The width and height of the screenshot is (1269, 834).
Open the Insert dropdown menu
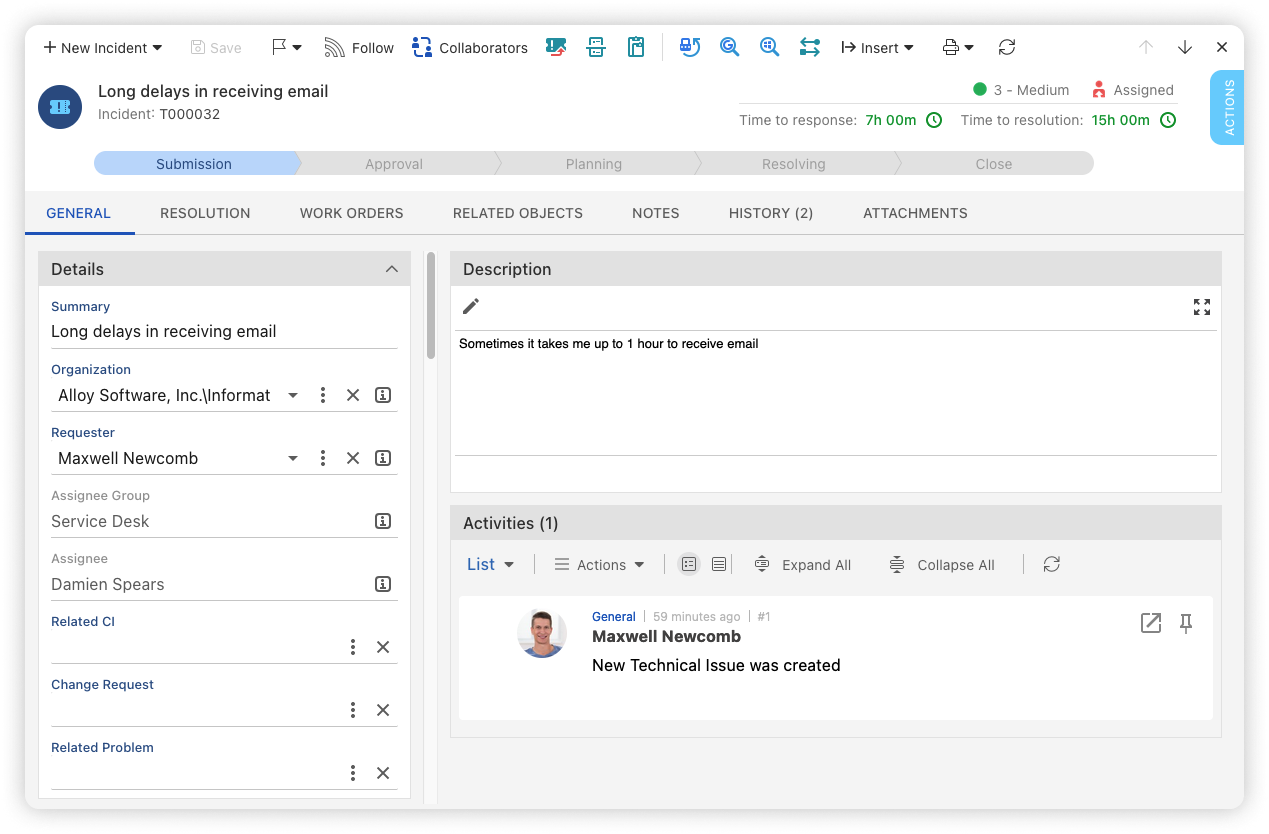point(877,48)
